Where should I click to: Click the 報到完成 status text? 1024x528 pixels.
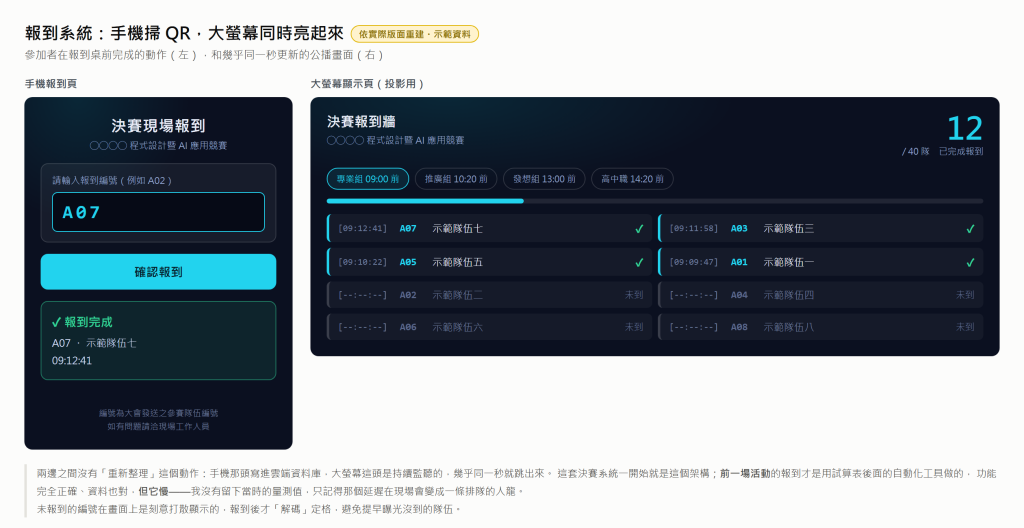[x=88, y=322]
